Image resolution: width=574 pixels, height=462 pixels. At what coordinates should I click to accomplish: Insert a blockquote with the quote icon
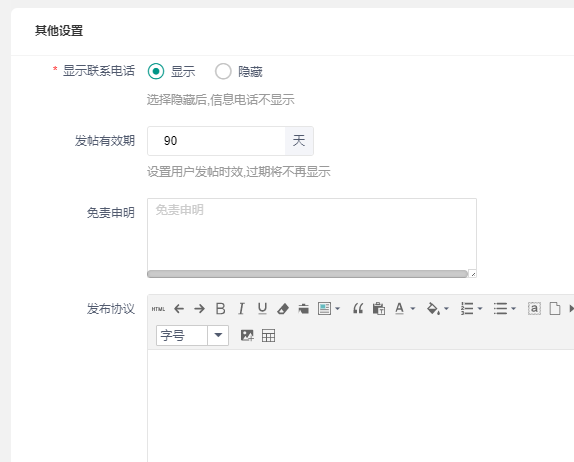[x=358, y=309]
